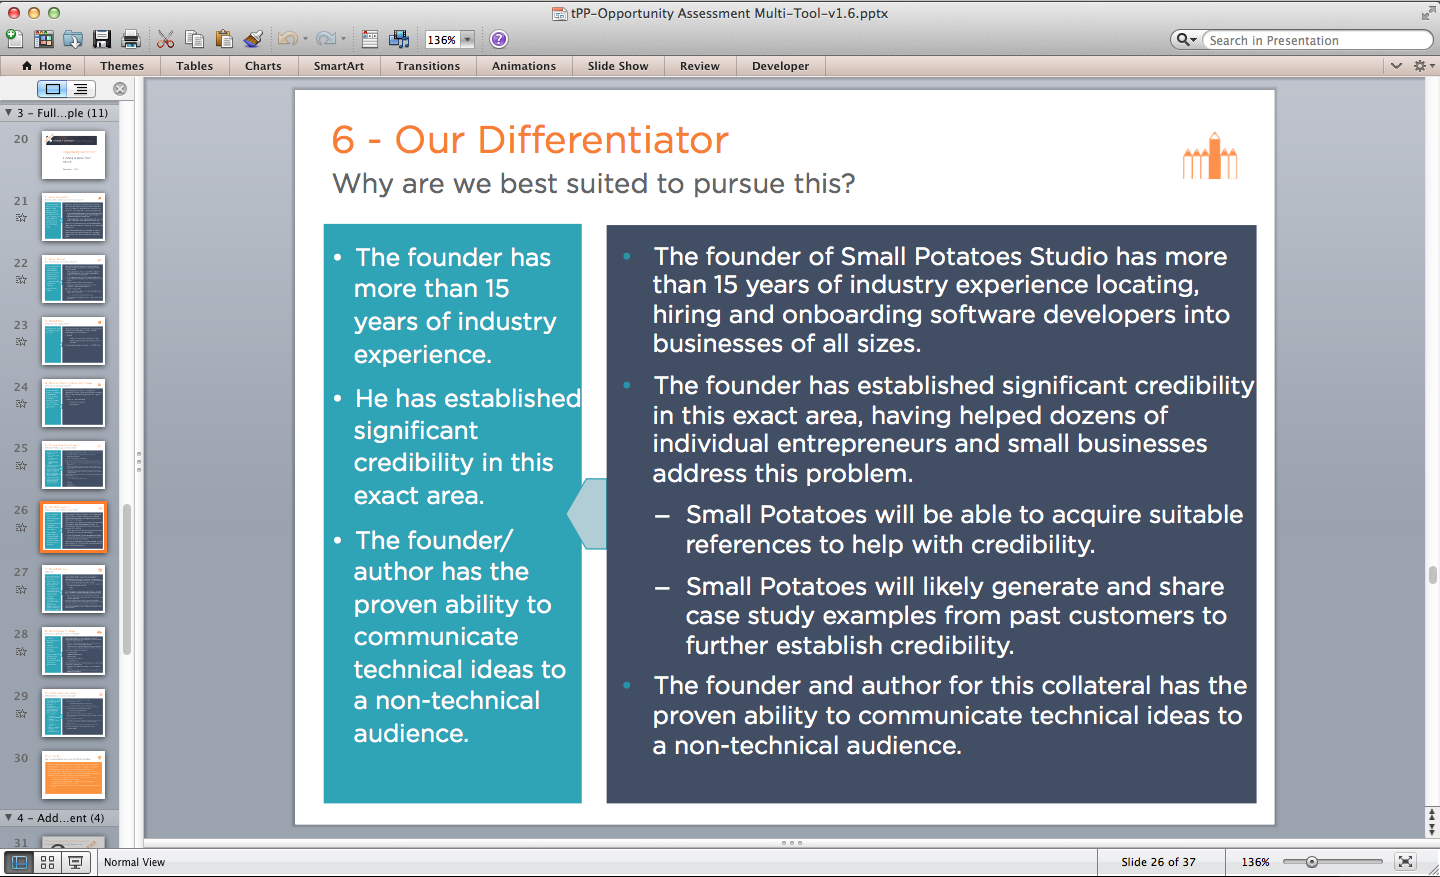The image size is (1440, 877).
Task: Play animation star beside slide 21
Action: pyautogui.click(x=21, y=218)
